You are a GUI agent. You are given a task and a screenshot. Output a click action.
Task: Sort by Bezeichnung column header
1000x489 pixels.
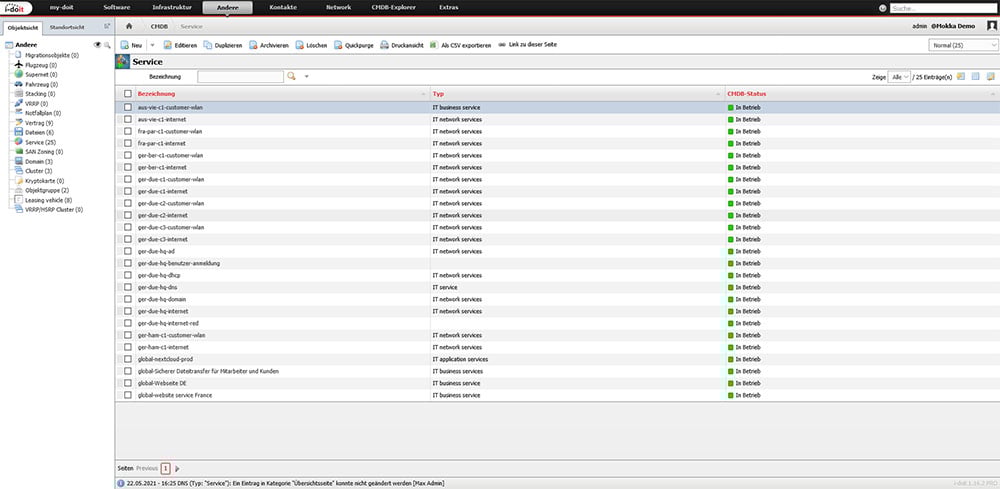click(x=156, y=94)
